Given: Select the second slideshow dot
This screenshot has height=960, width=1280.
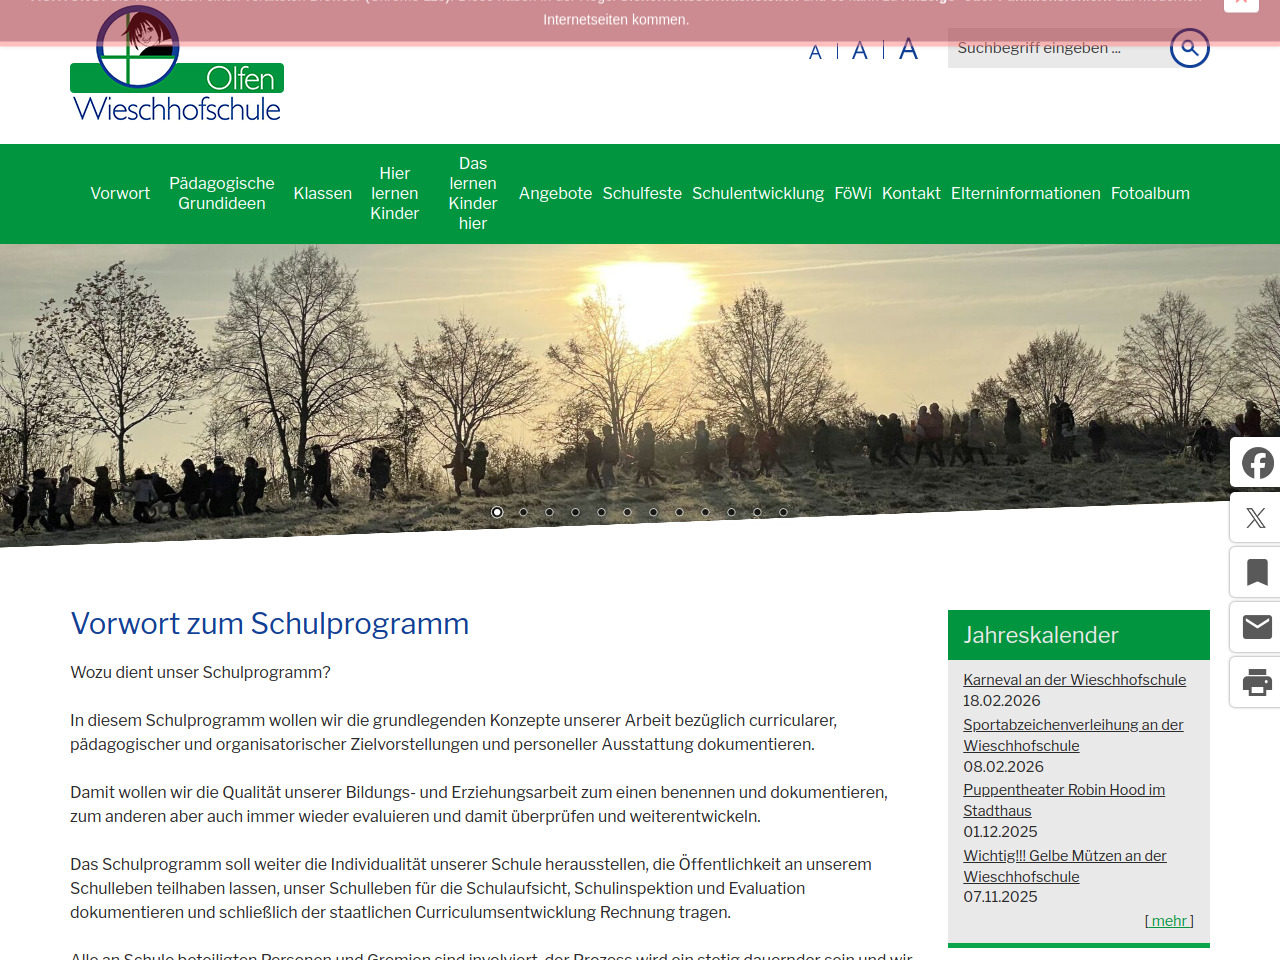Looking at the screenshot, I should (x=523, y=512).
